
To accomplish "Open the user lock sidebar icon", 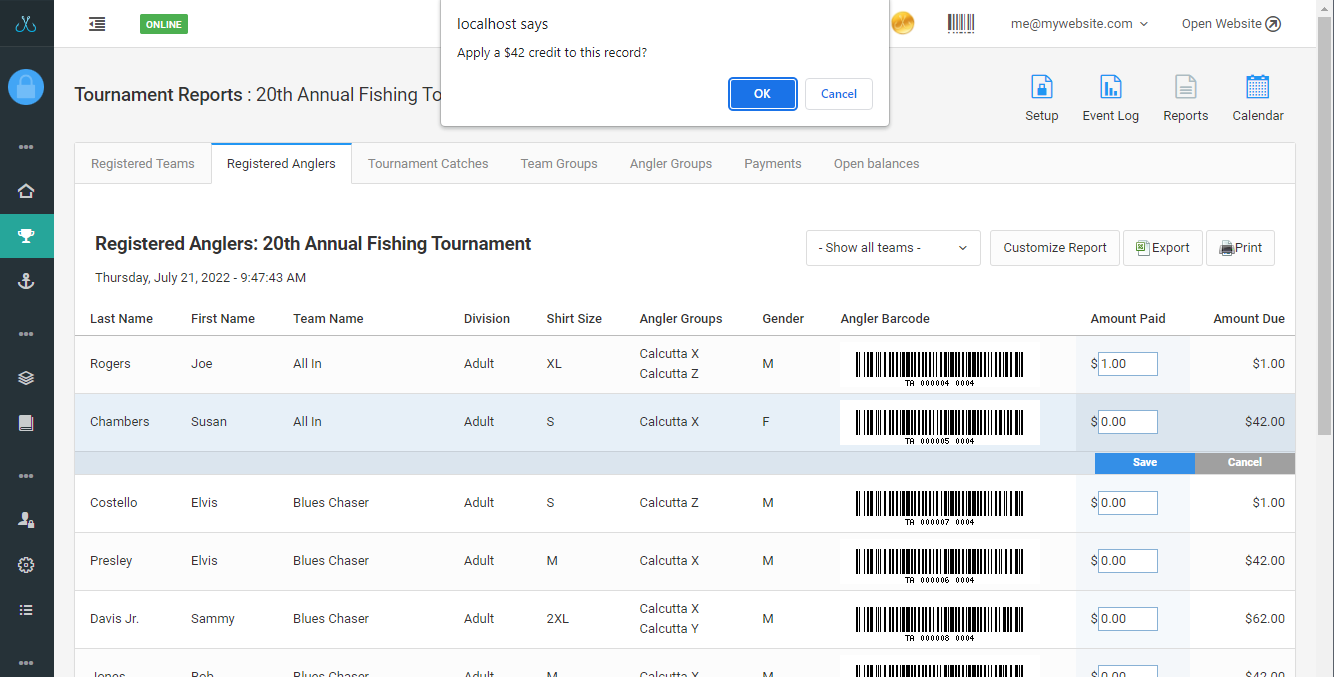I will (x=26, y=520).
